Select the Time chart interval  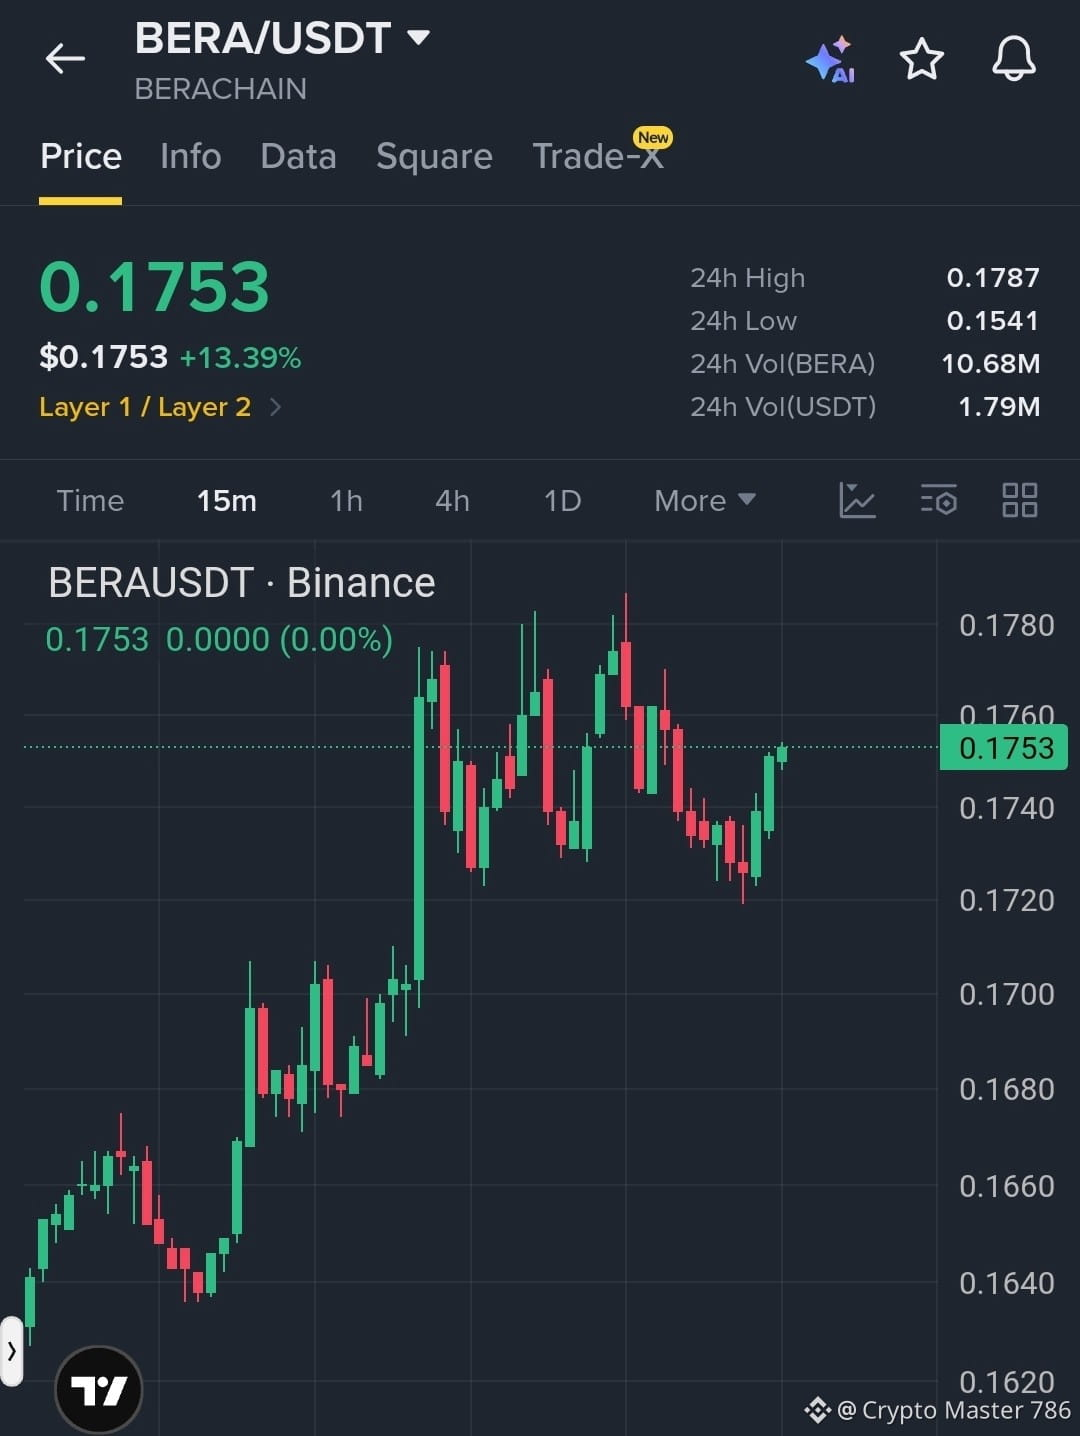pyautogui.click(x=90, y=500)
